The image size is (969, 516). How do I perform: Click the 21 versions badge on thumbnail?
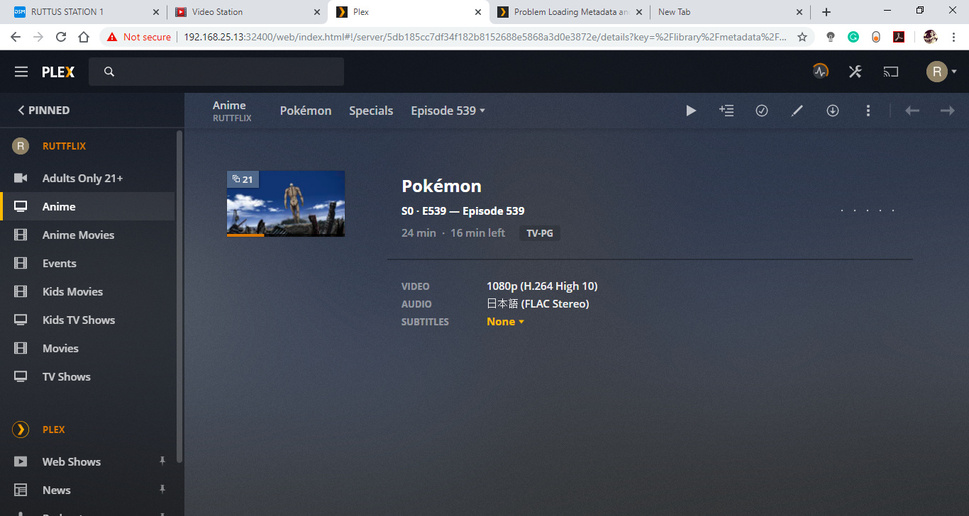(242, 179)
